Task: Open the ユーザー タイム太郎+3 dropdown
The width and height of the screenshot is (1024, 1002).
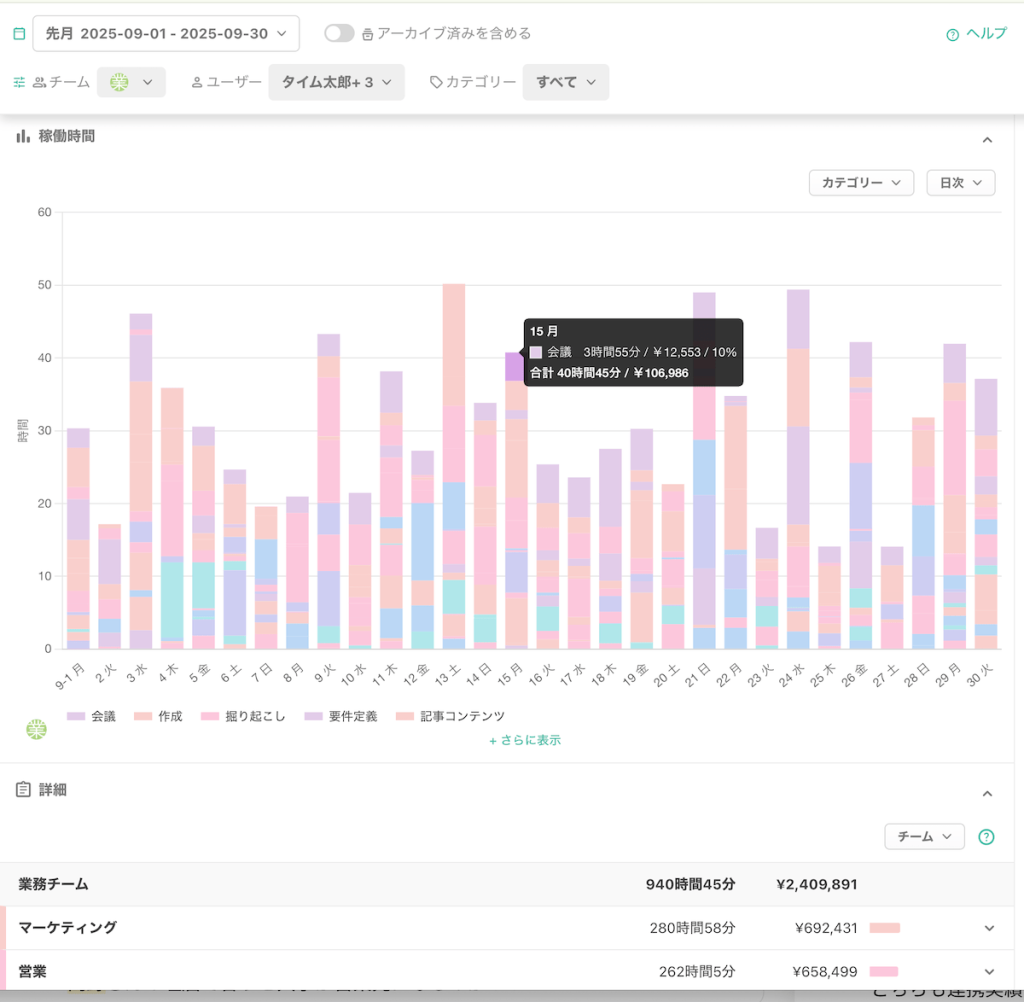Action: 336,82
